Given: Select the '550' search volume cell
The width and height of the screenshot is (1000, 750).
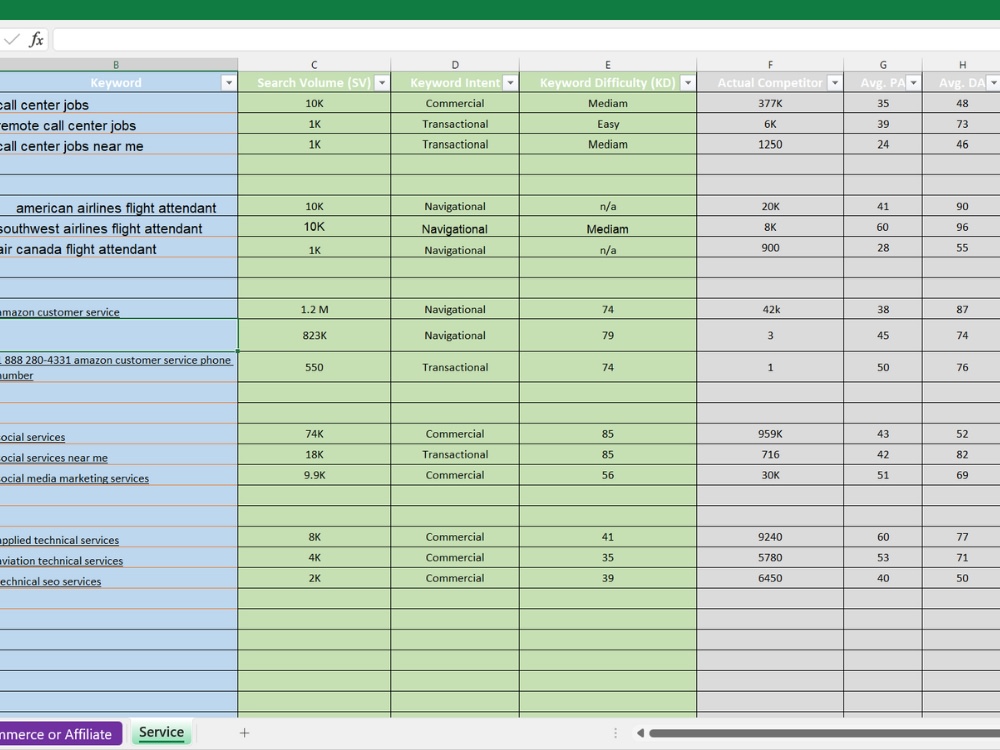Looking at the screenshot, I should pyautogui.click(x=314, y=367).
